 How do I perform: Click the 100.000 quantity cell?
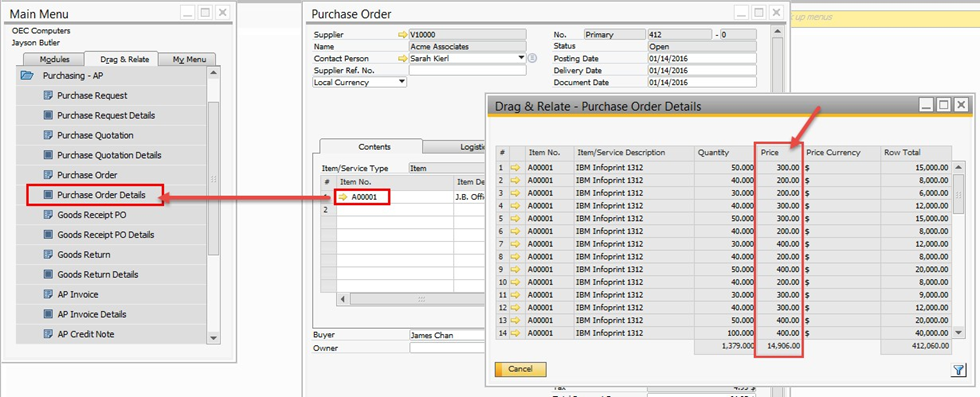click(x=725, y=333)
